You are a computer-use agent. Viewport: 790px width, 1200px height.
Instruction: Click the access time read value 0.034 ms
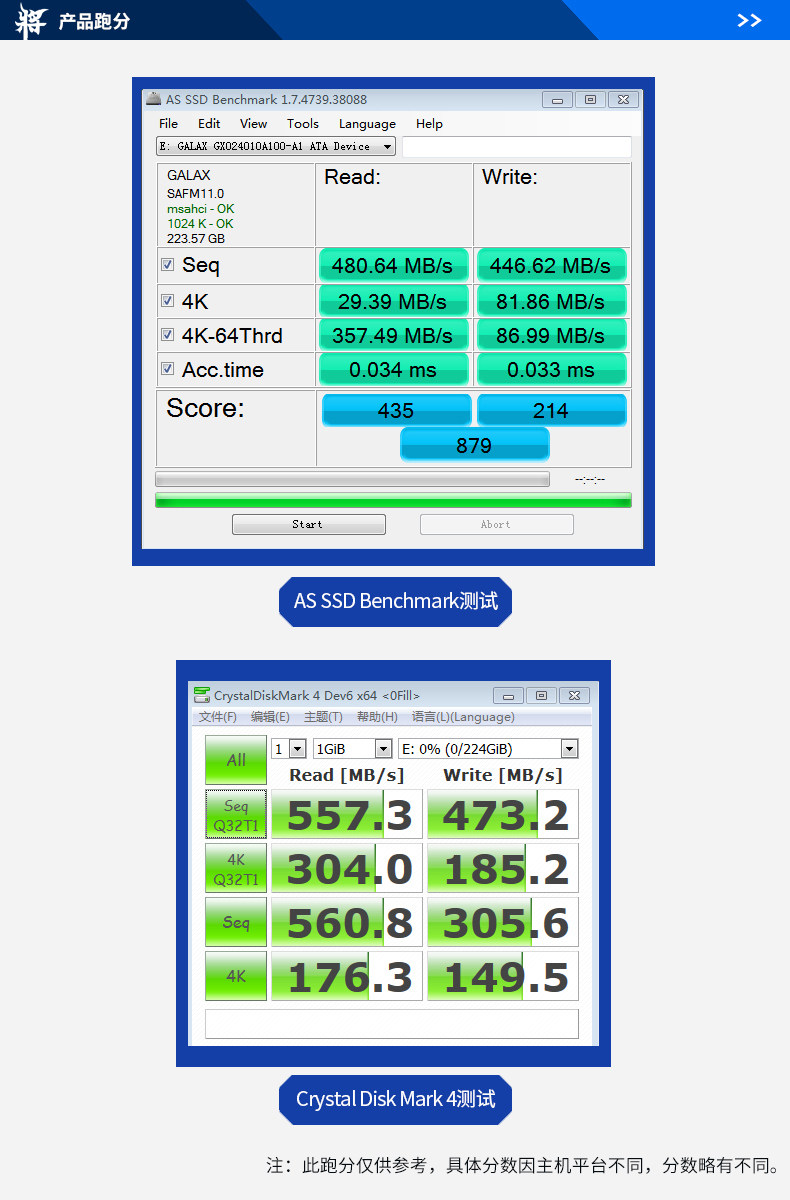[393, 369]
